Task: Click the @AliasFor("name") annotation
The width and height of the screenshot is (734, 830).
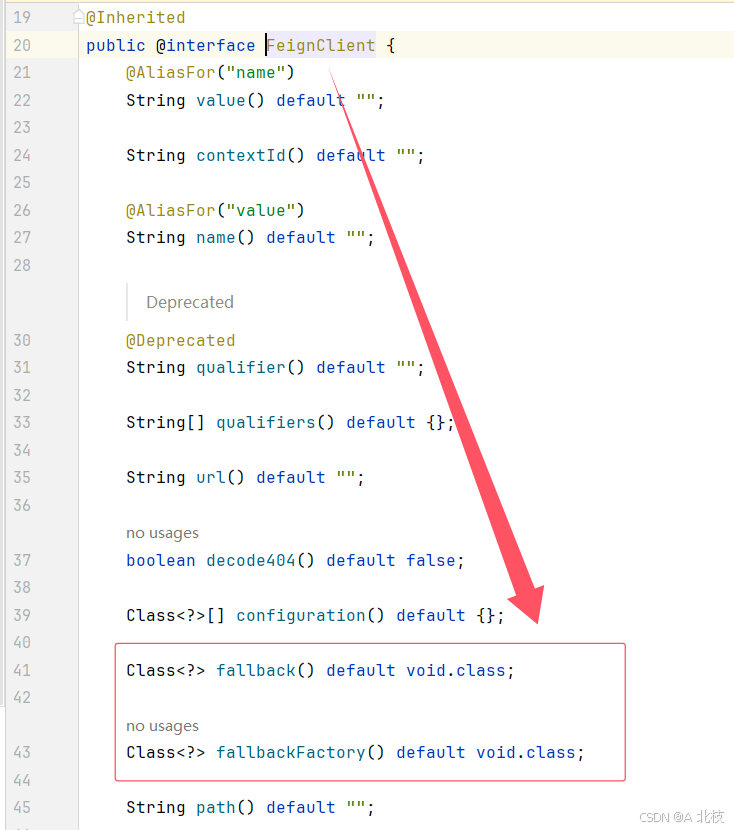Action: tap(210, 73)
